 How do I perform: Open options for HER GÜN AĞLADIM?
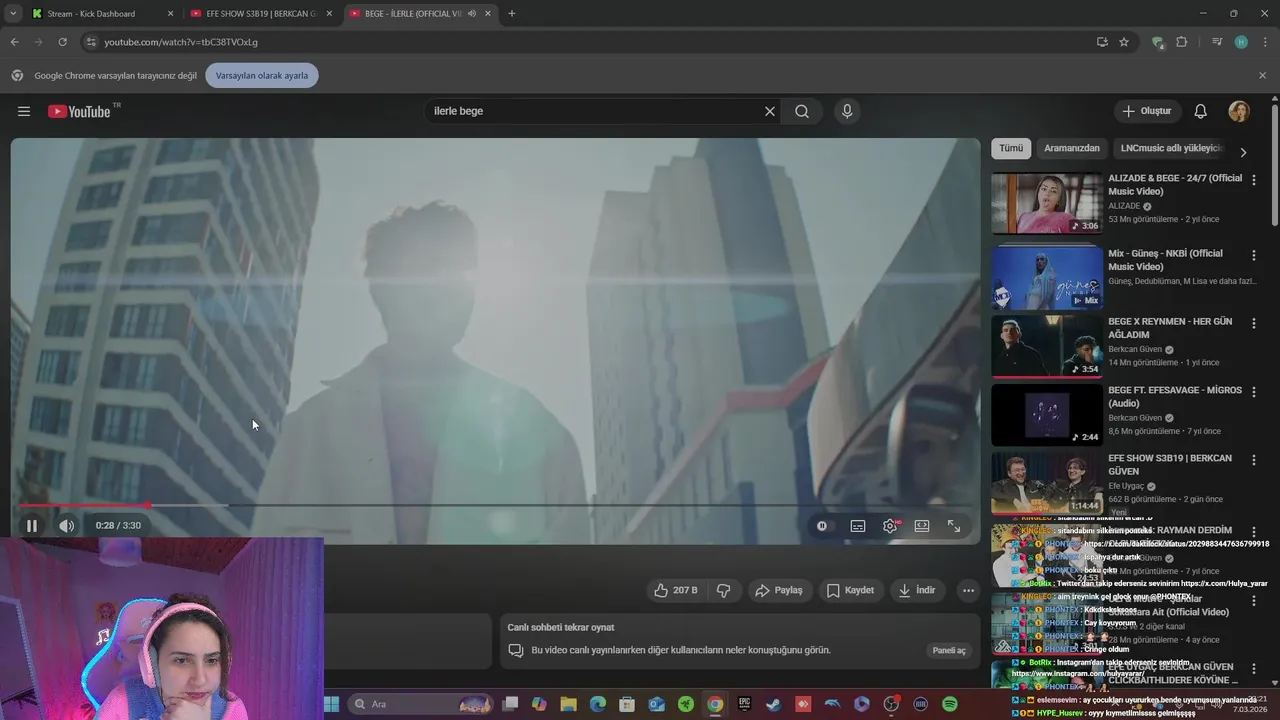[1254, 323]
